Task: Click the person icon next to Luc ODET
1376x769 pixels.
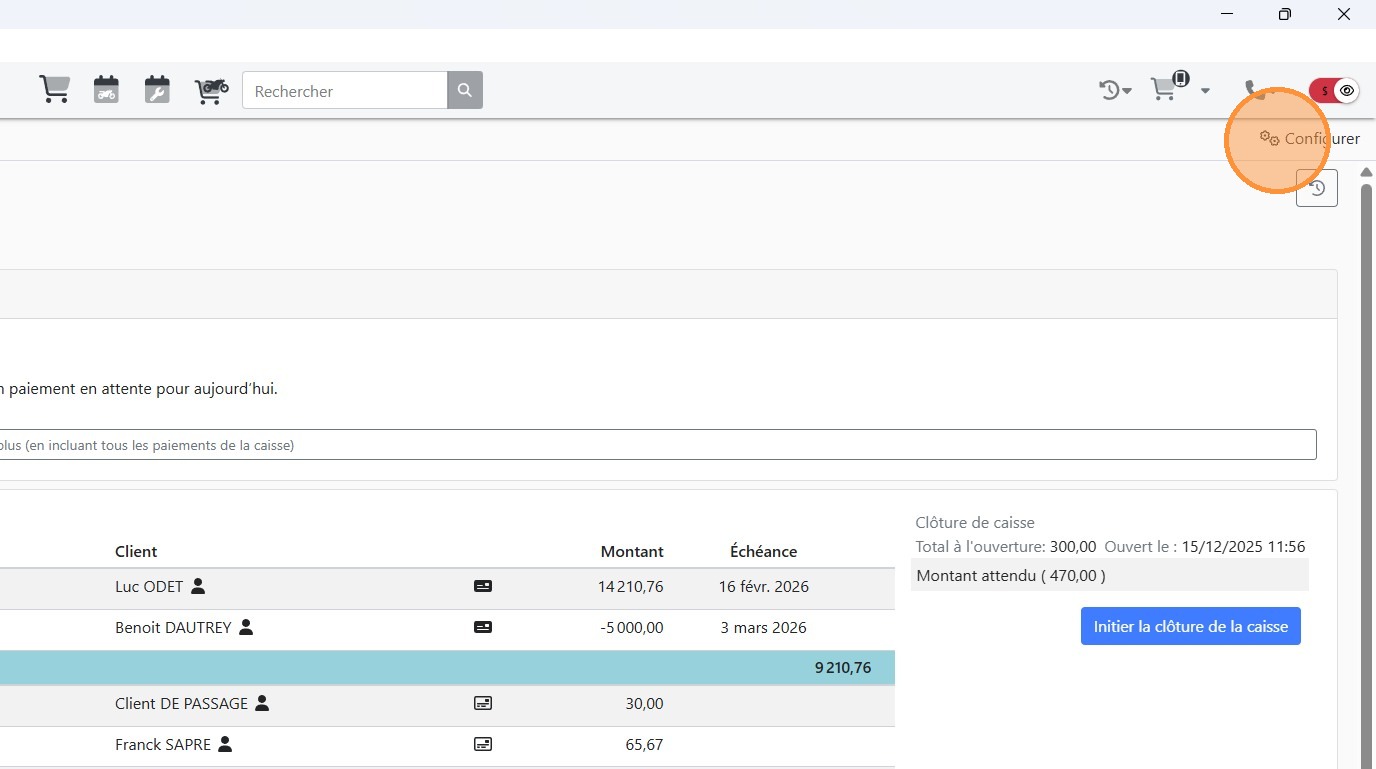Action: [x=198, y=586]
